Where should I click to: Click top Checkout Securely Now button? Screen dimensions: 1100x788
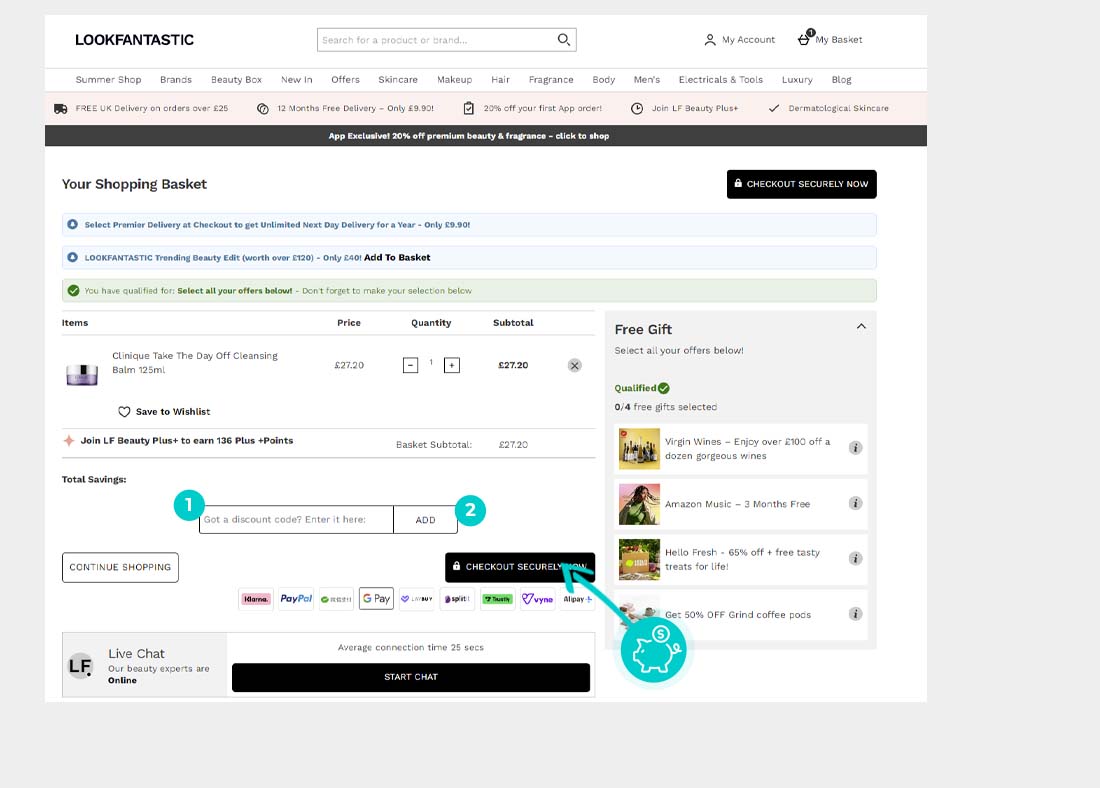pyautogui.click(x=801, y=184)
